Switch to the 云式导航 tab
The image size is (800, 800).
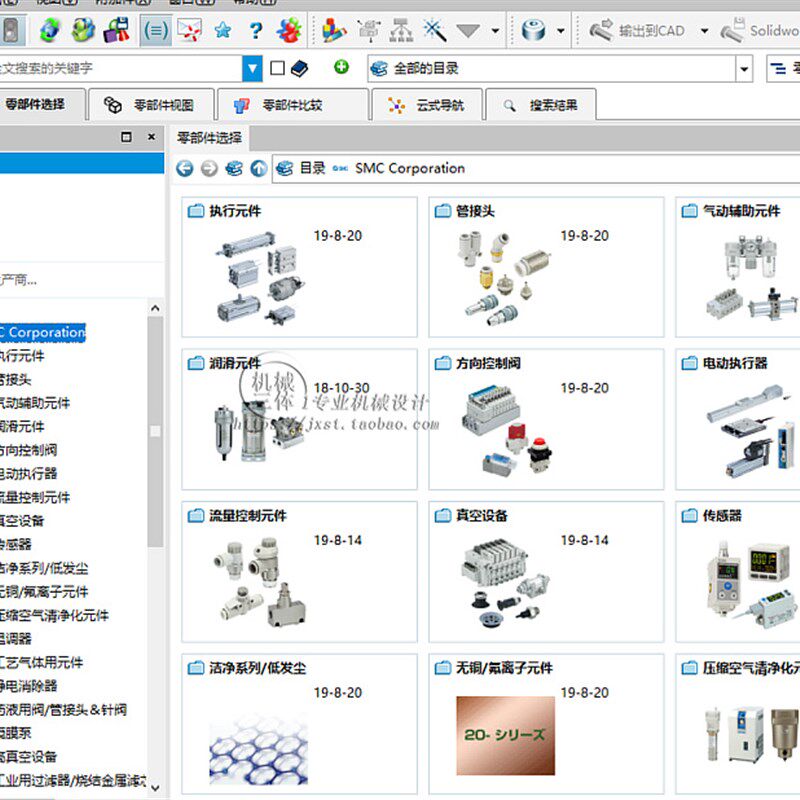tap(428, 105)
